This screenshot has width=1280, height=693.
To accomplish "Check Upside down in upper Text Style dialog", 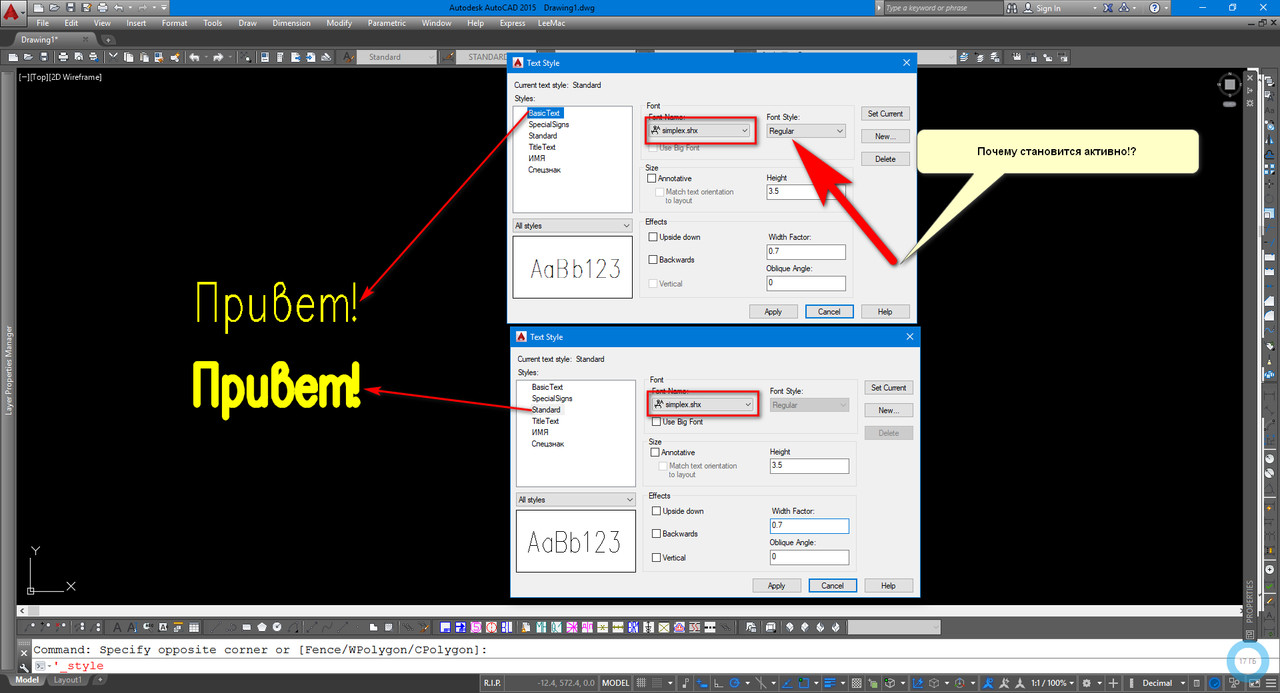I will [x=654, y=237].
